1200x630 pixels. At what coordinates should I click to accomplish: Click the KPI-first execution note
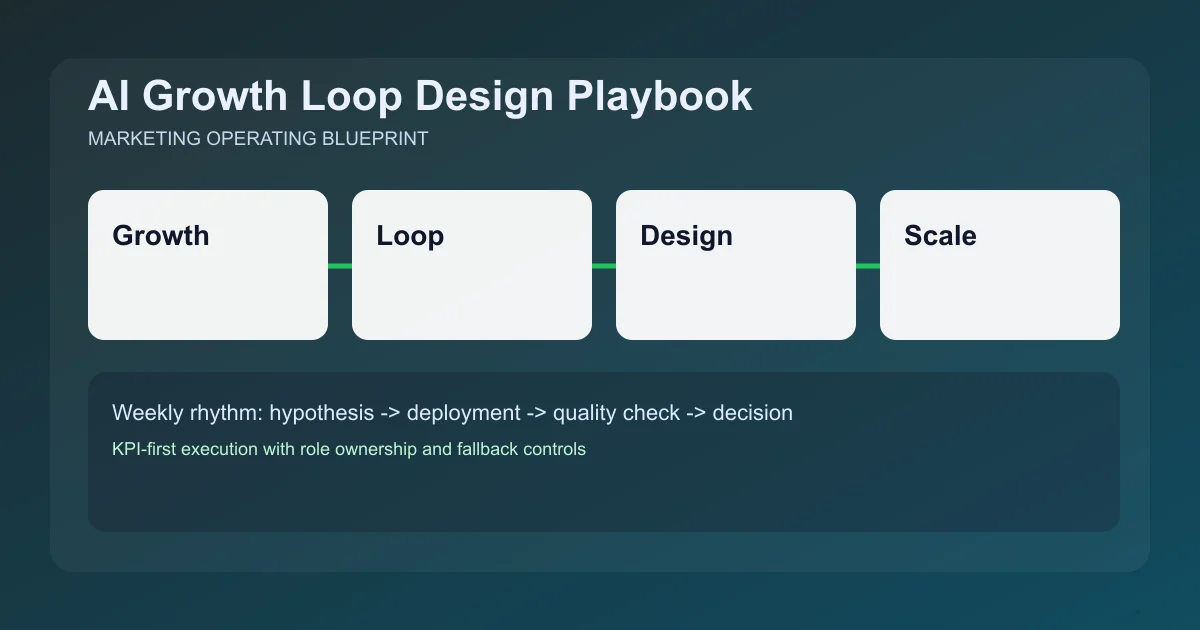(349, 449)
